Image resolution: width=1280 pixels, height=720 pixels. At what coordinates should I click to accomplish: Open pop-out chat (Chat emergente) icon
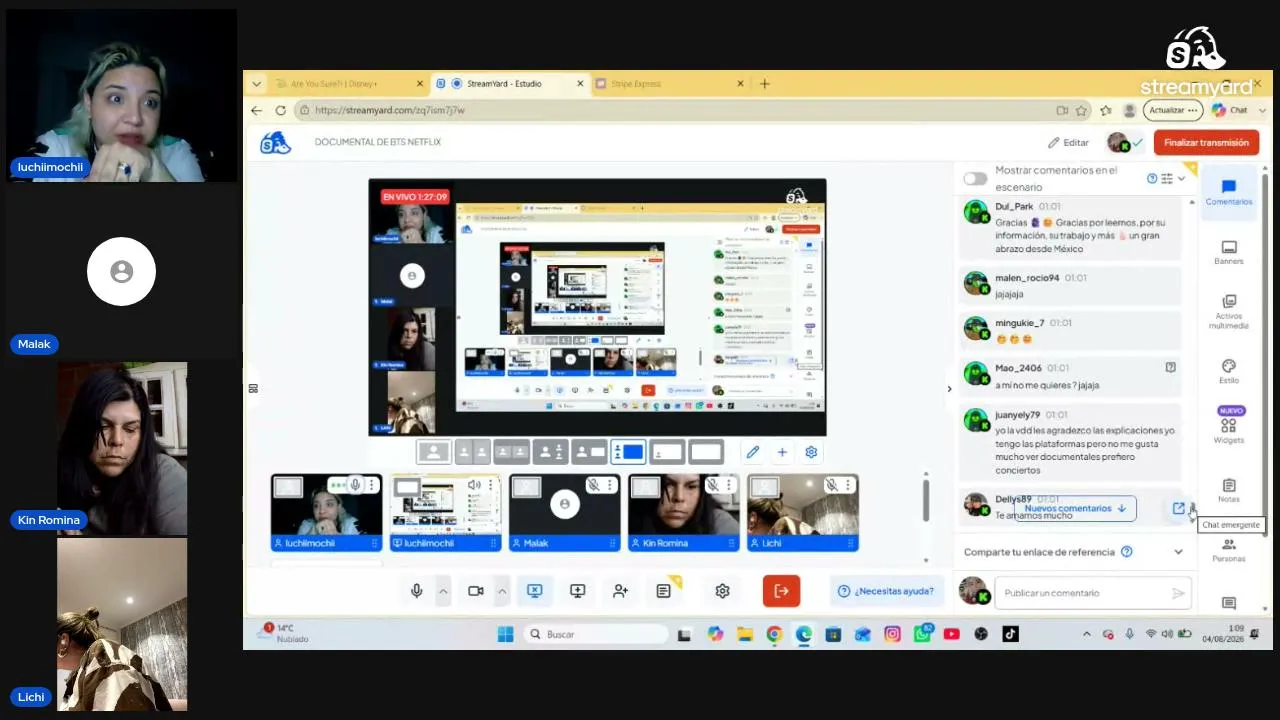[x=1178, y=508]
